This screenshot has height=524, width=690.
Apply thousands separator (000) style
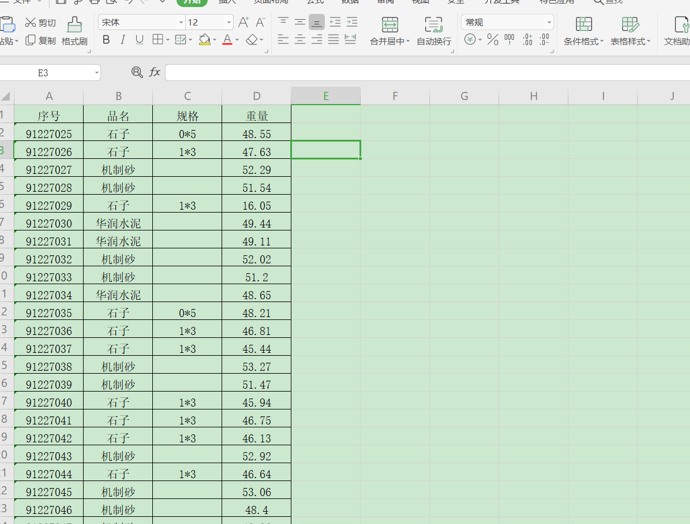[509, 40]
